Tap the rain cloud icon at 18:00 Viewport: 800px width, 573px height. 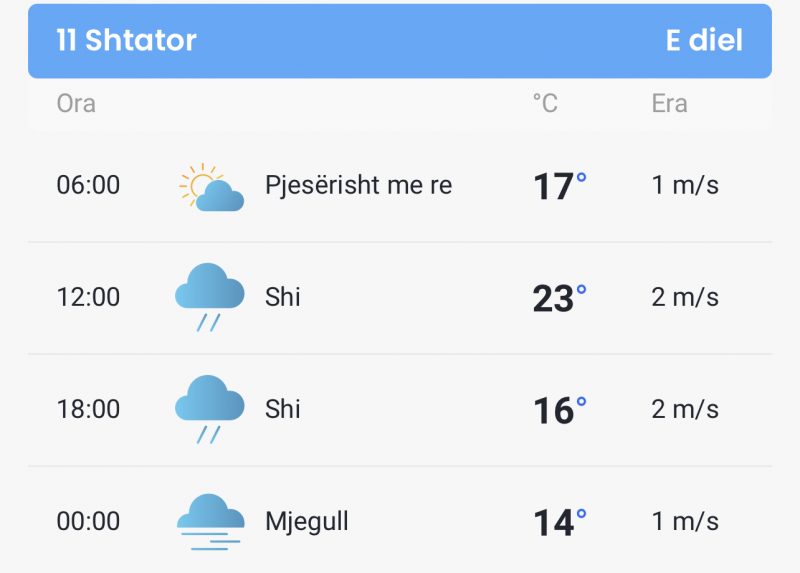click(210, 410)
